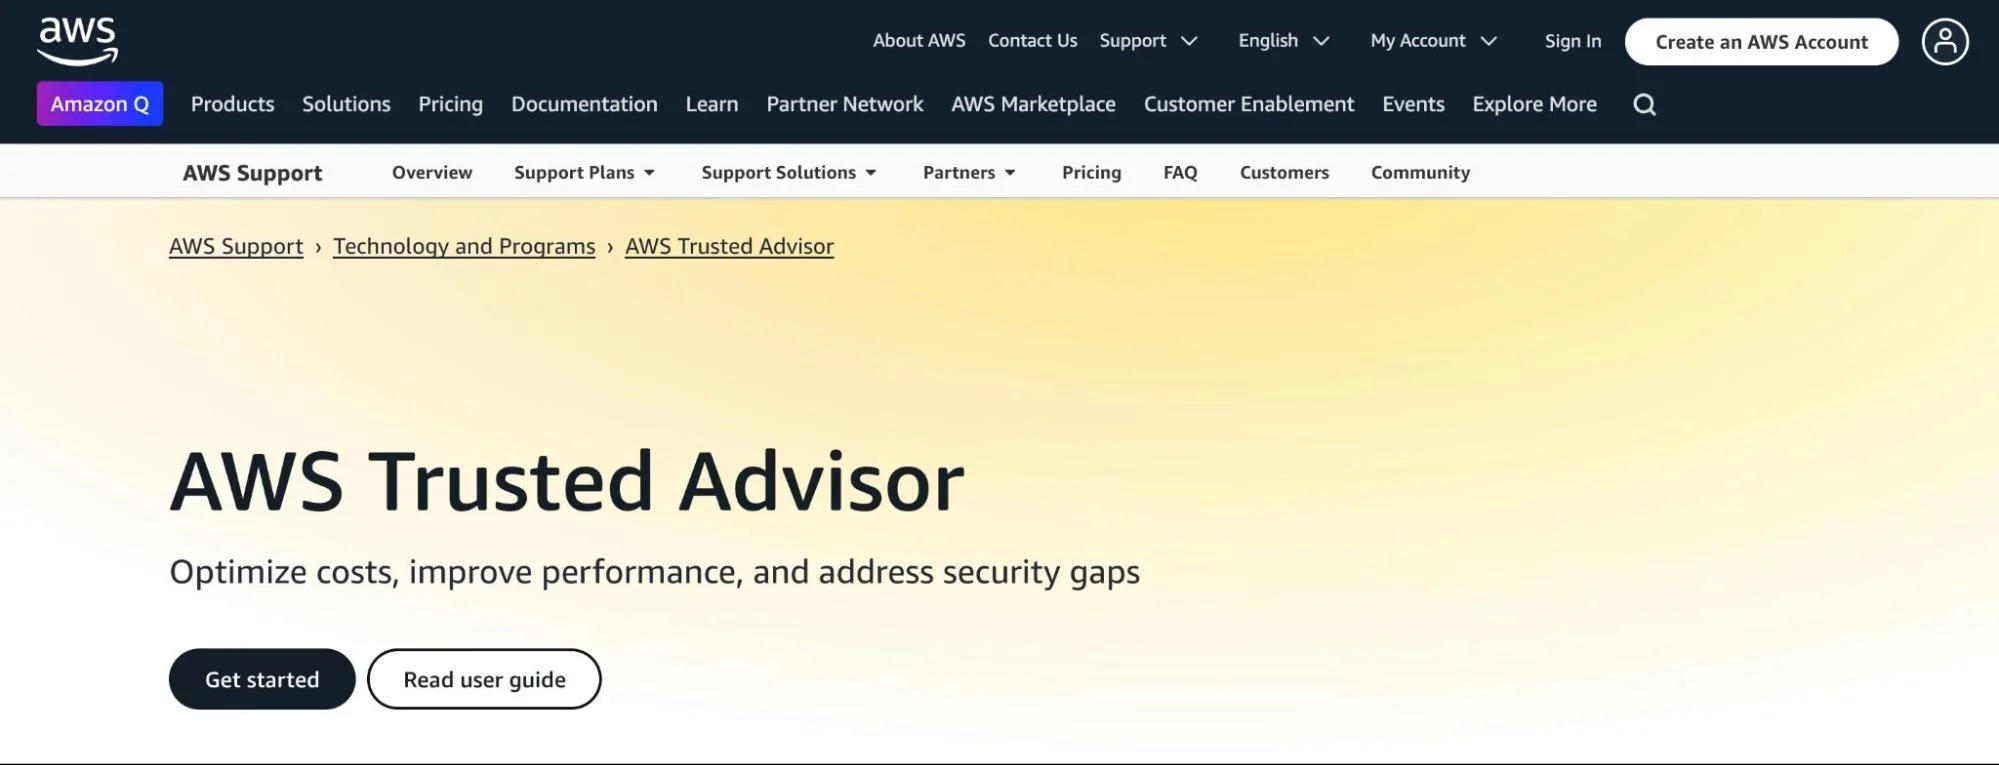
Task: Expand the English language dropdown
Action: (1283, 41)
